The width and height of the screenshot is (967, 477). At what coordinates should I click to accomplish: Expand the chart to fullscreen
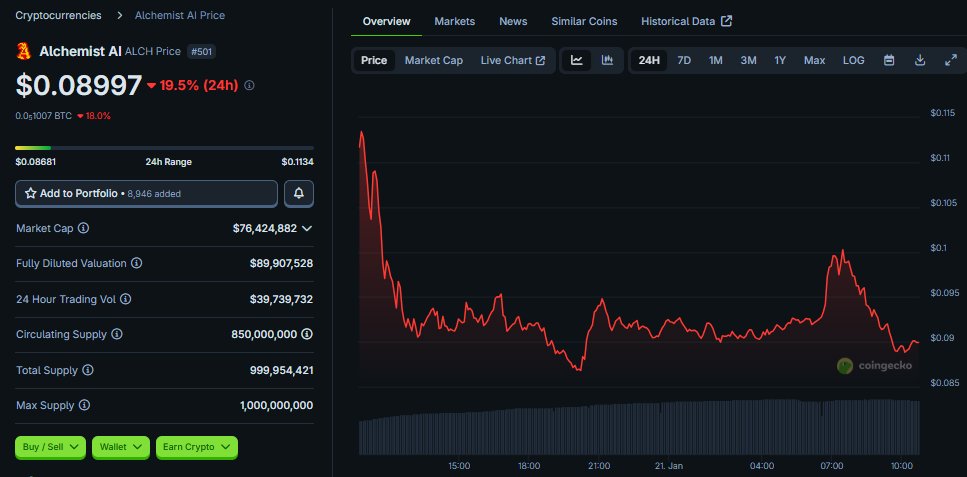click(x=951, y=61)
